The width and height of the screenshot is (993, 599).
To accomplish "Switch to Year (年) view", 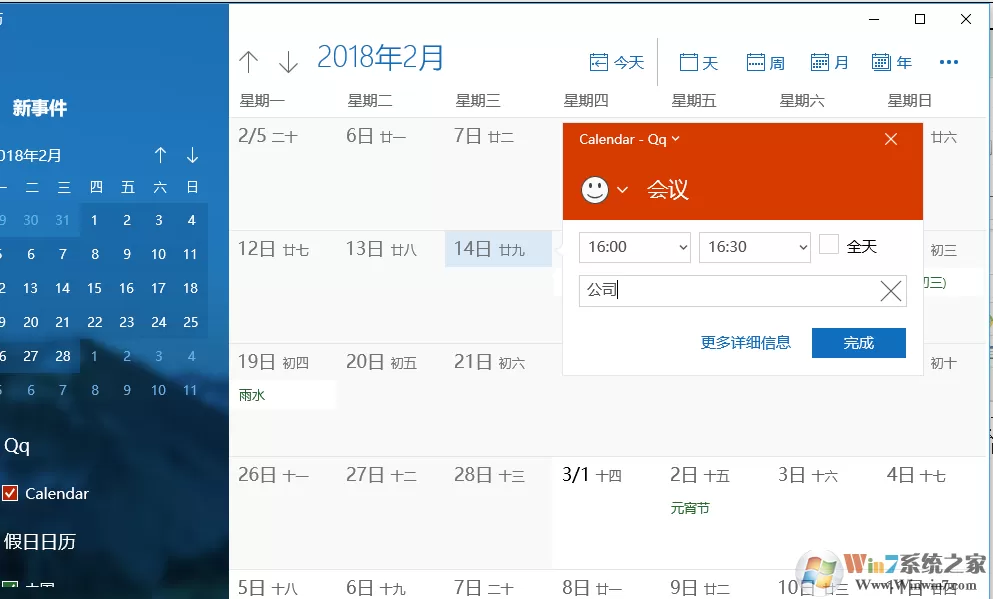I will coord(891,62).
